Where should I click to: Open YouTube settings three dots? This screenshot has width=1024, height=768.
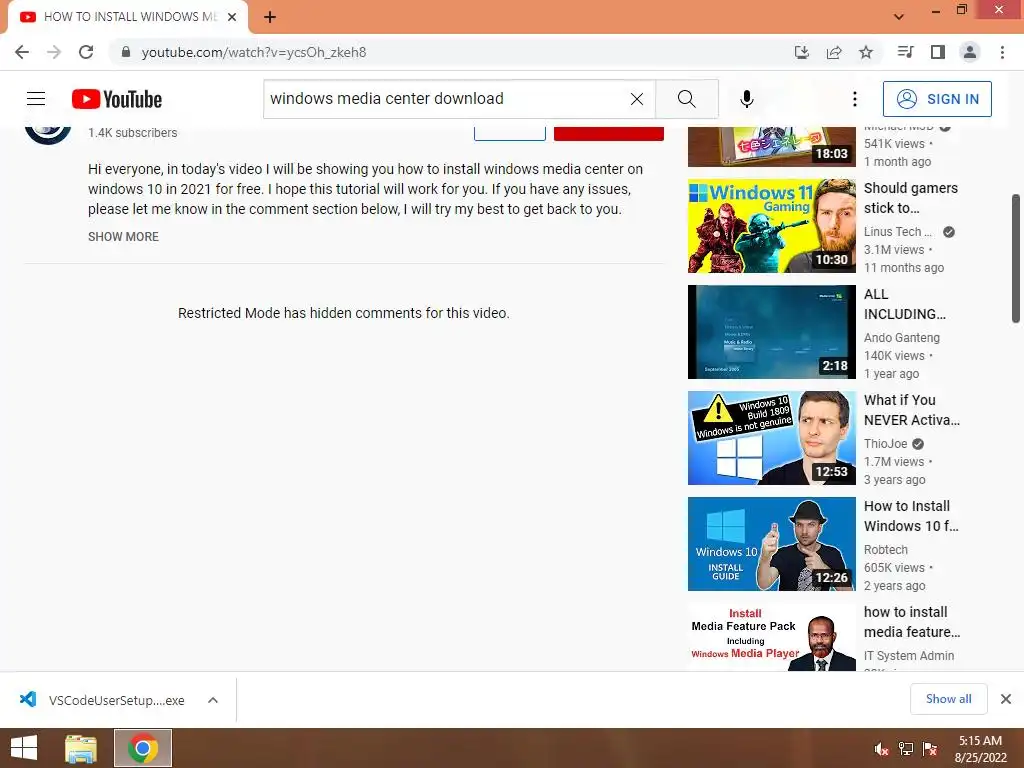pos(855,99)
